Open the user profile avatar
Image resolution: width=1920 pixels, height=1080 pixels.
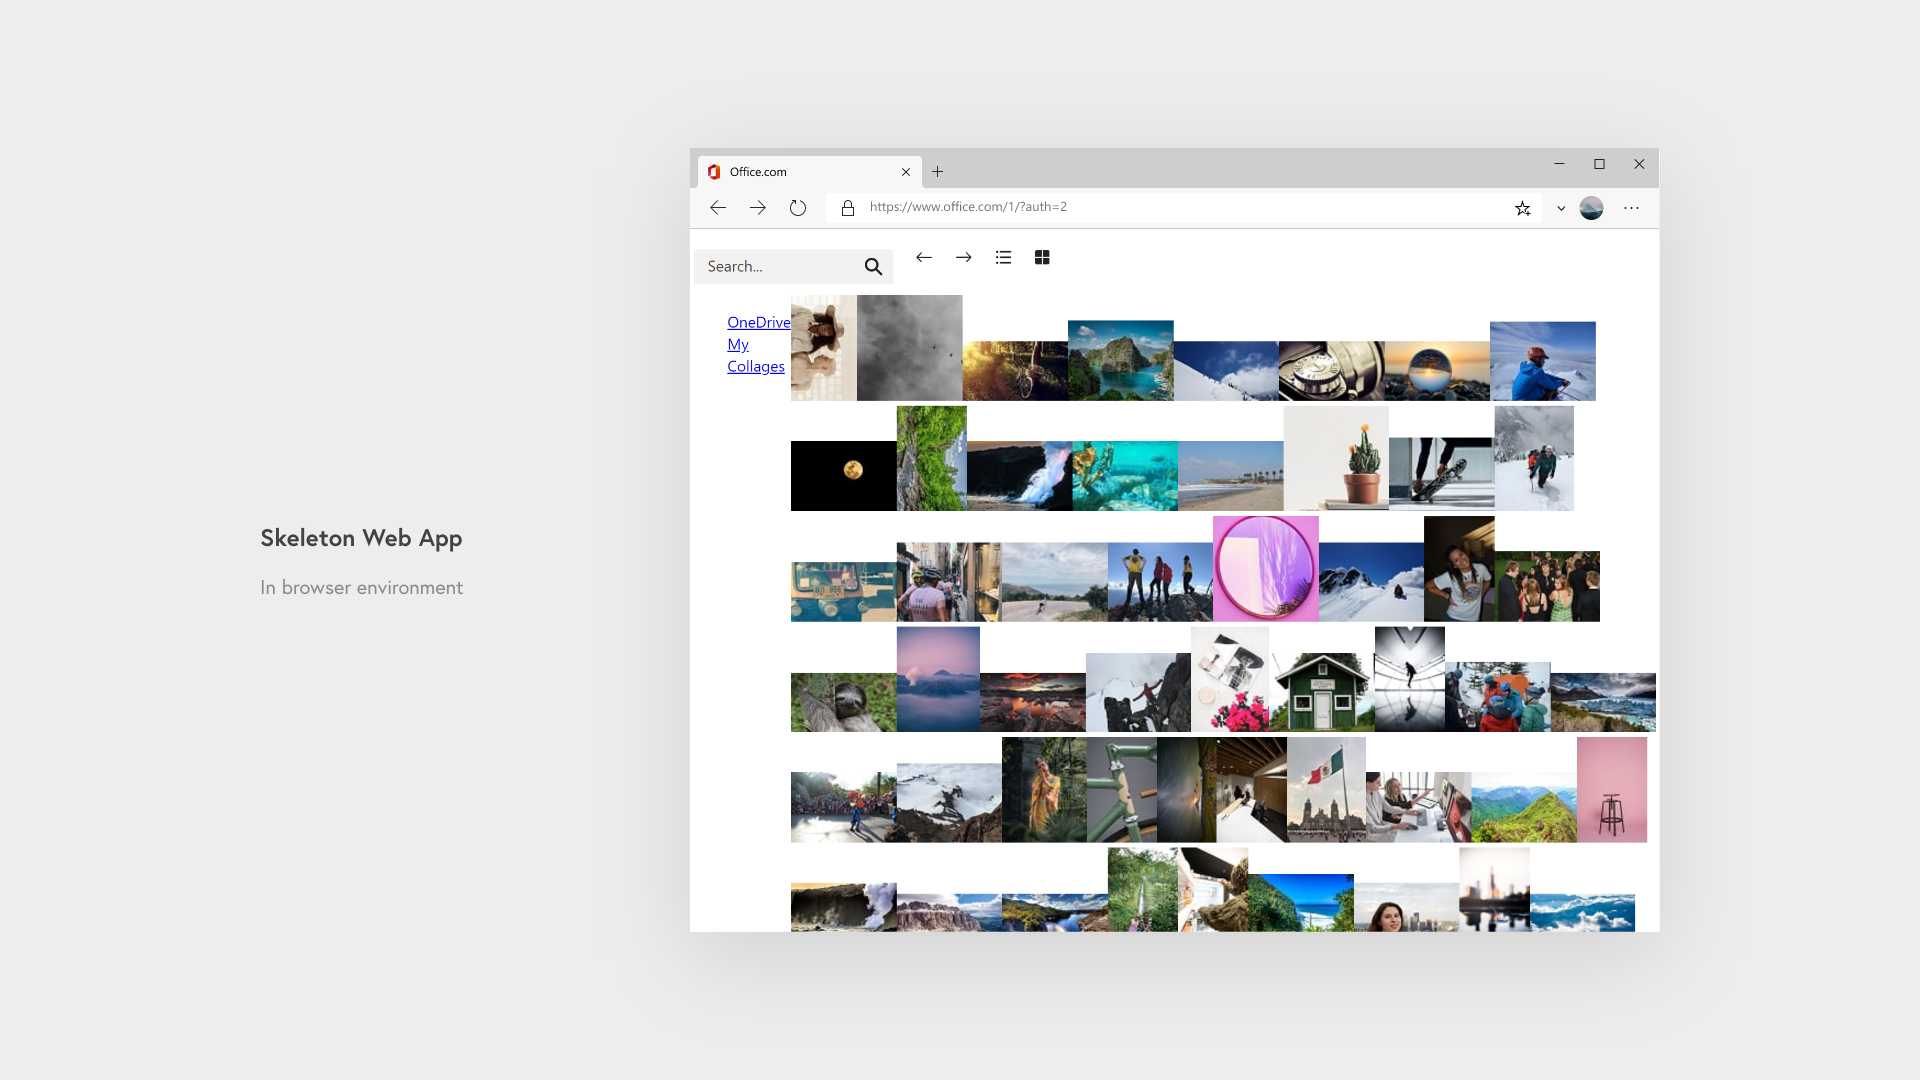[x=1591, y=208]
